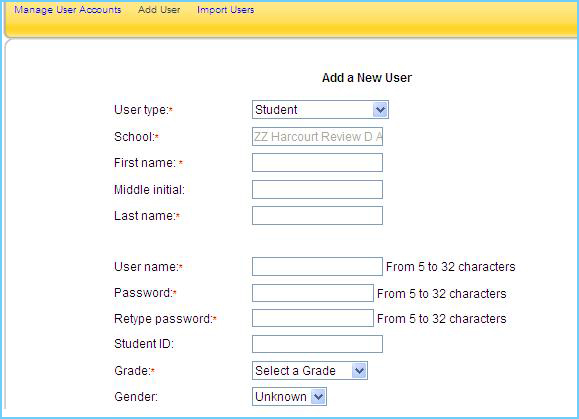Screen dimensions: 579x419
Task: Click the User name length hint text
Action: (450, 267)
